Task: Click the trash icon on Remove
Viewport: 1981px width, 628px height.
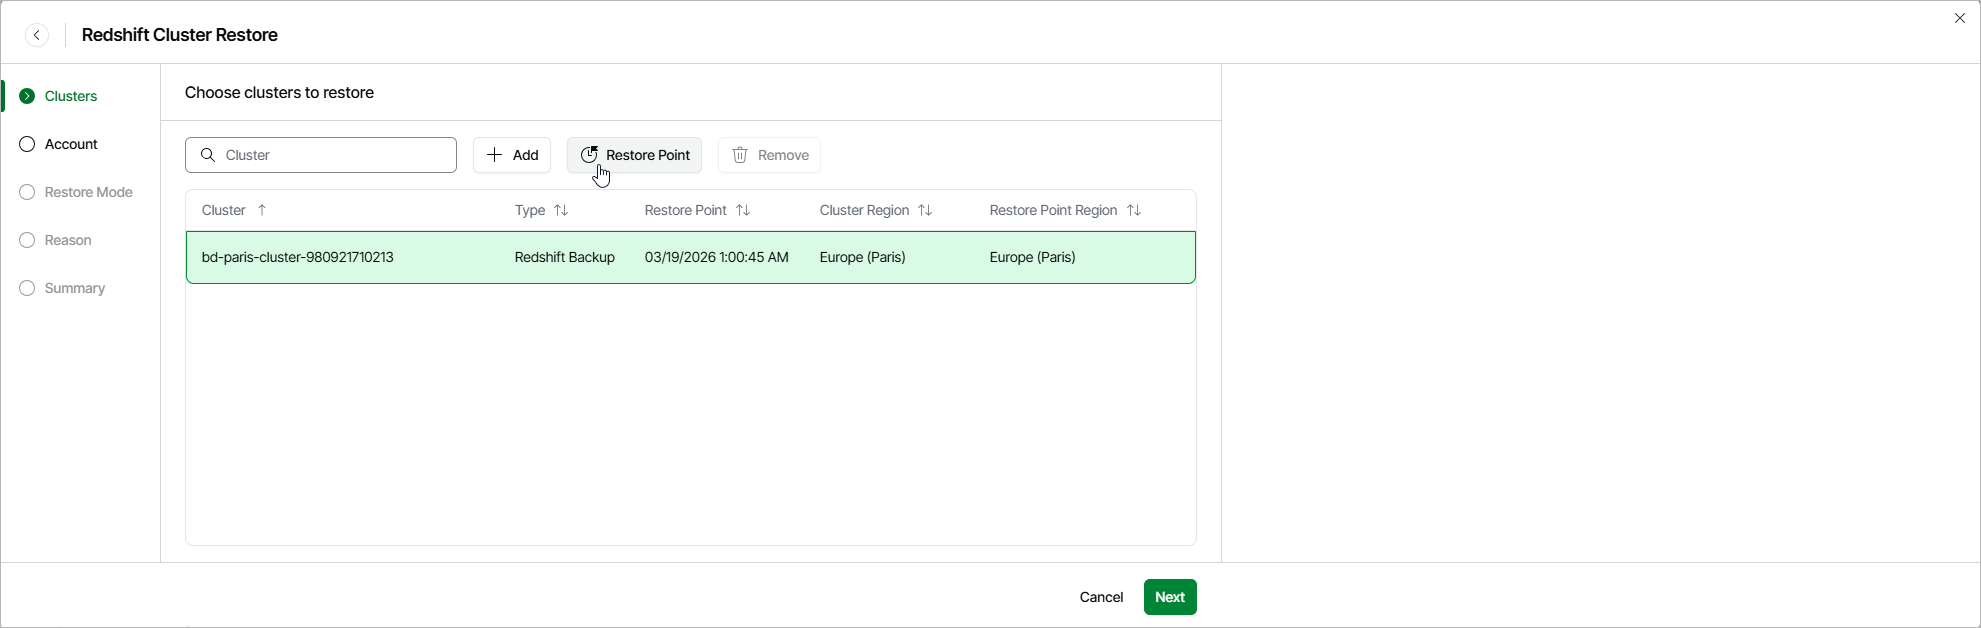Action: [x=740, y=155]
